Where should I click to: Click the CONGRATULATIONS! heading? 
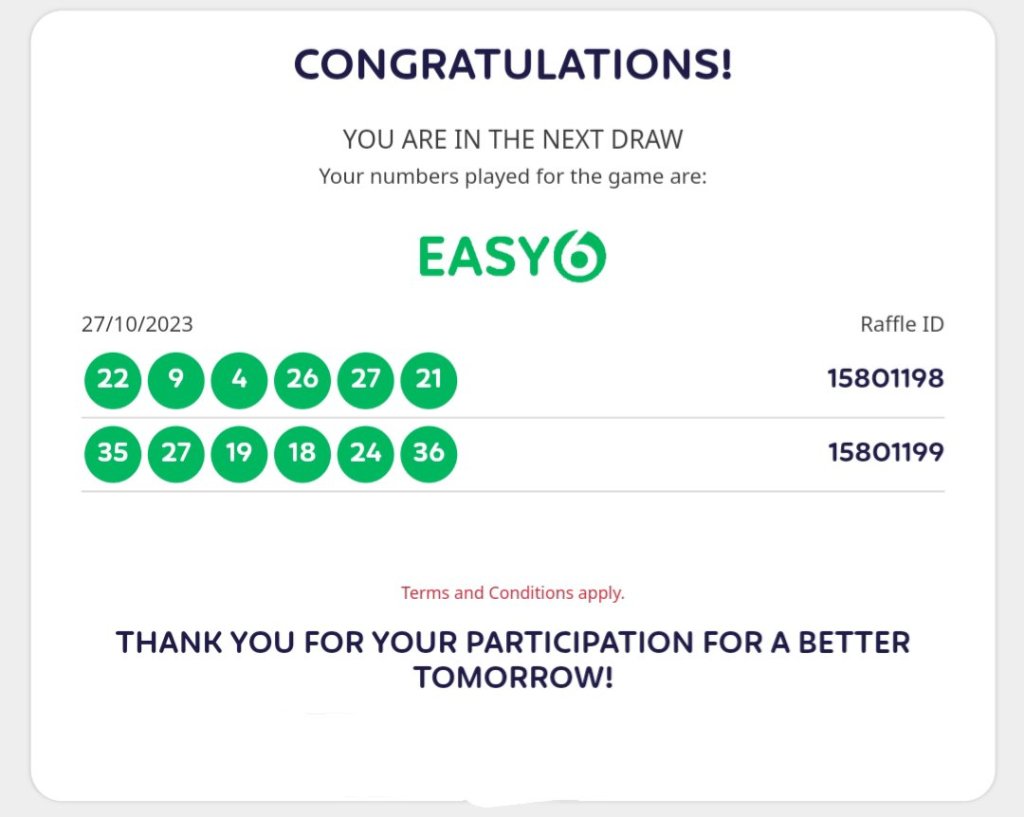[513, 66]
